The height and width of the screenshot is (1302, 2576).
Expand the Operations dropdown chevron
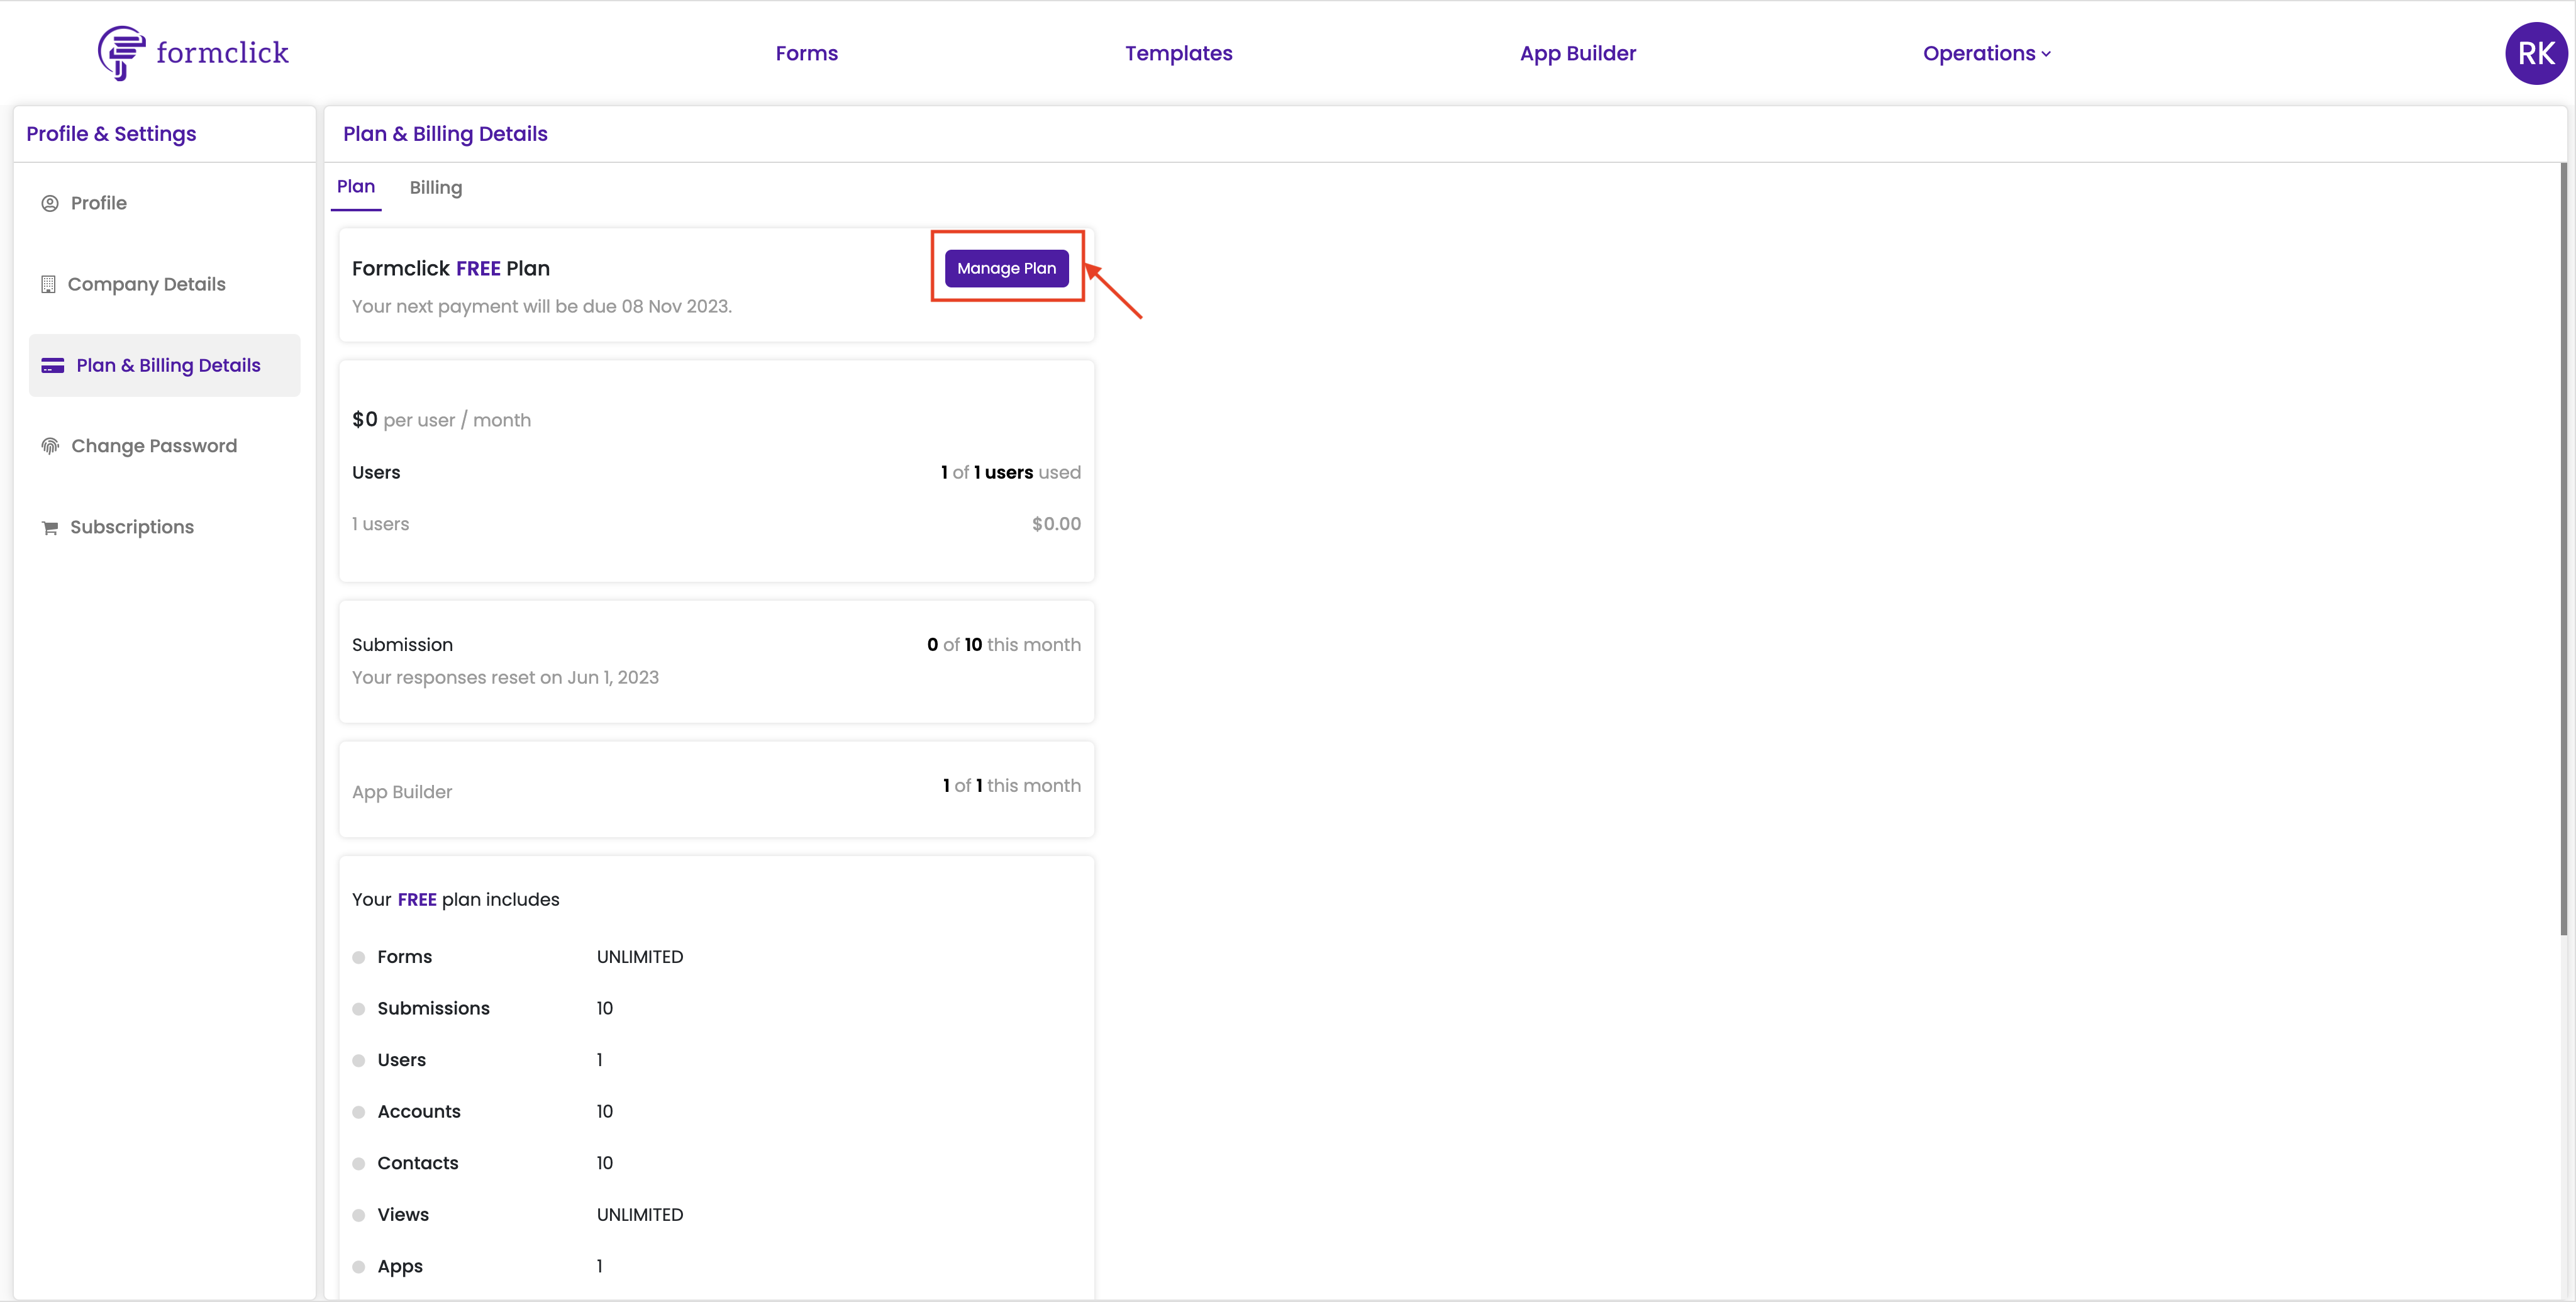click(2046, 54)
